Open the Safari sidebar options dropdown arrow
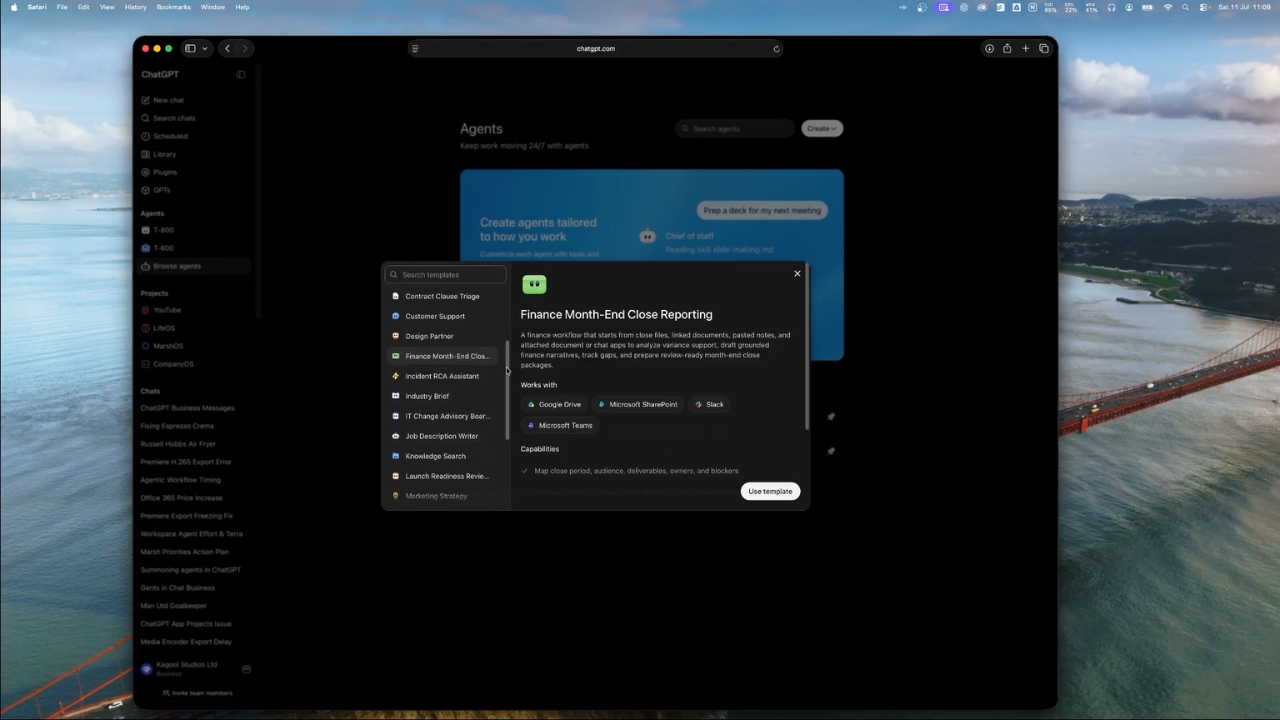This screenshot has height=720, width=1280. pos(205,48)
